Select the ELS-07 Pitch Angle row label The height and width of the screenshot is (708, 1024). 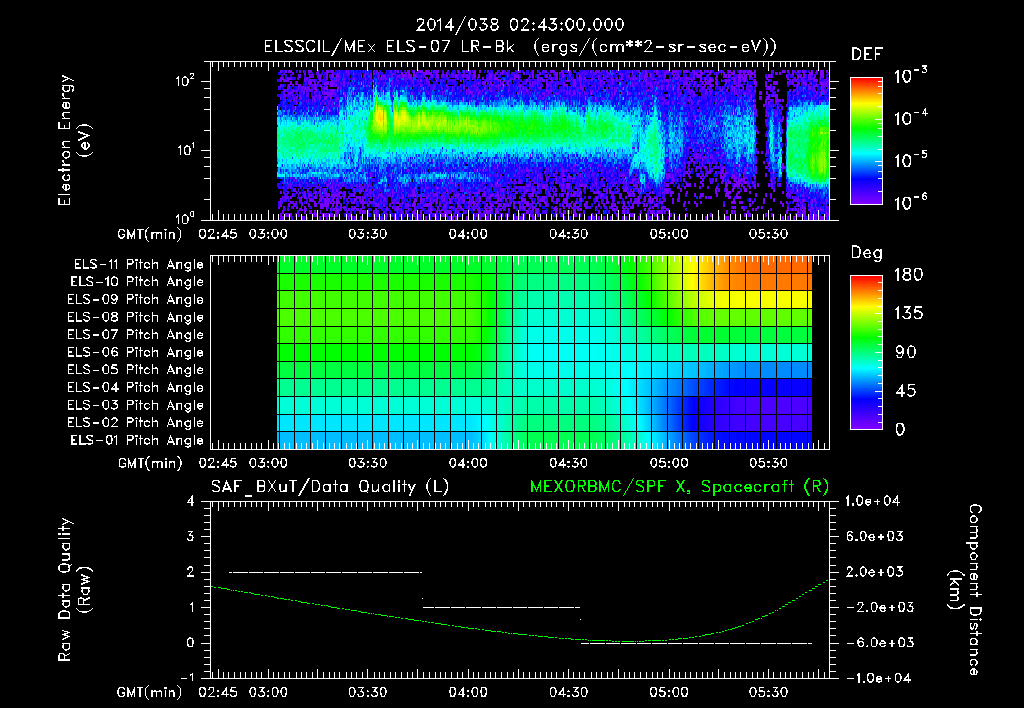136,335
